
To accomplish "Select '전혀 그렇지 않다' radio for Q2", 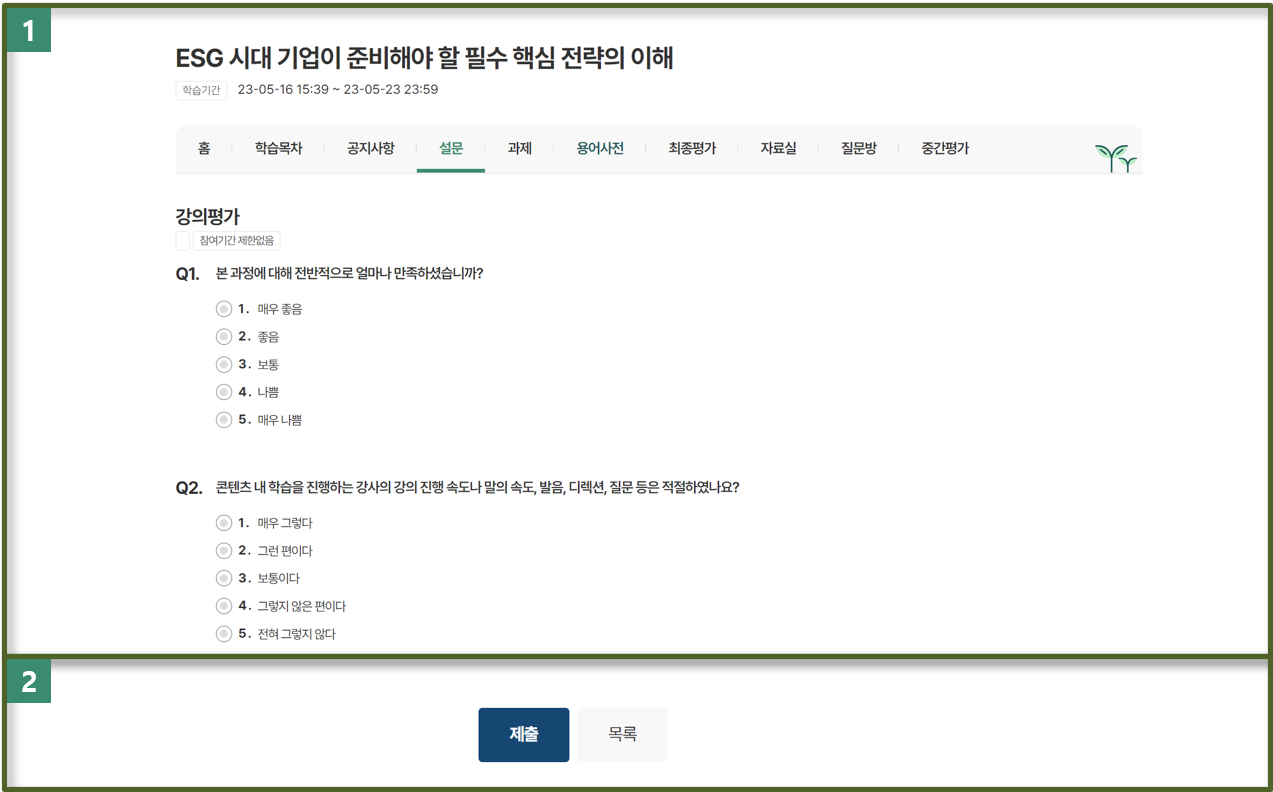I will [x=224, y=634].
